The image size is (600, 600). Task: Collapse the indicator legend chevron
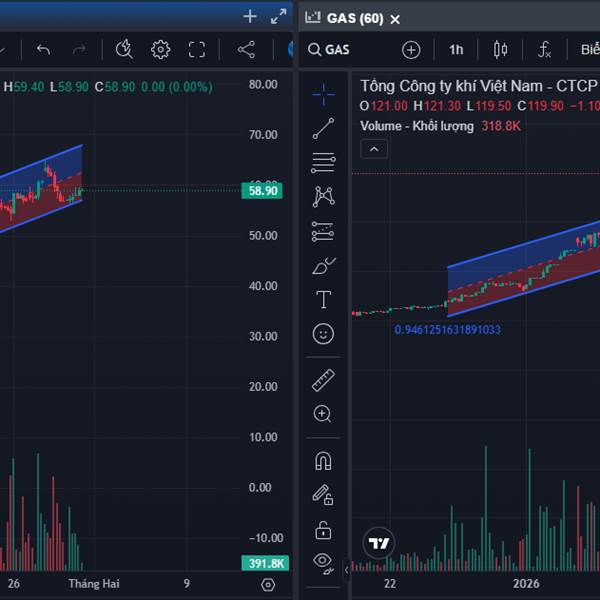374,149
